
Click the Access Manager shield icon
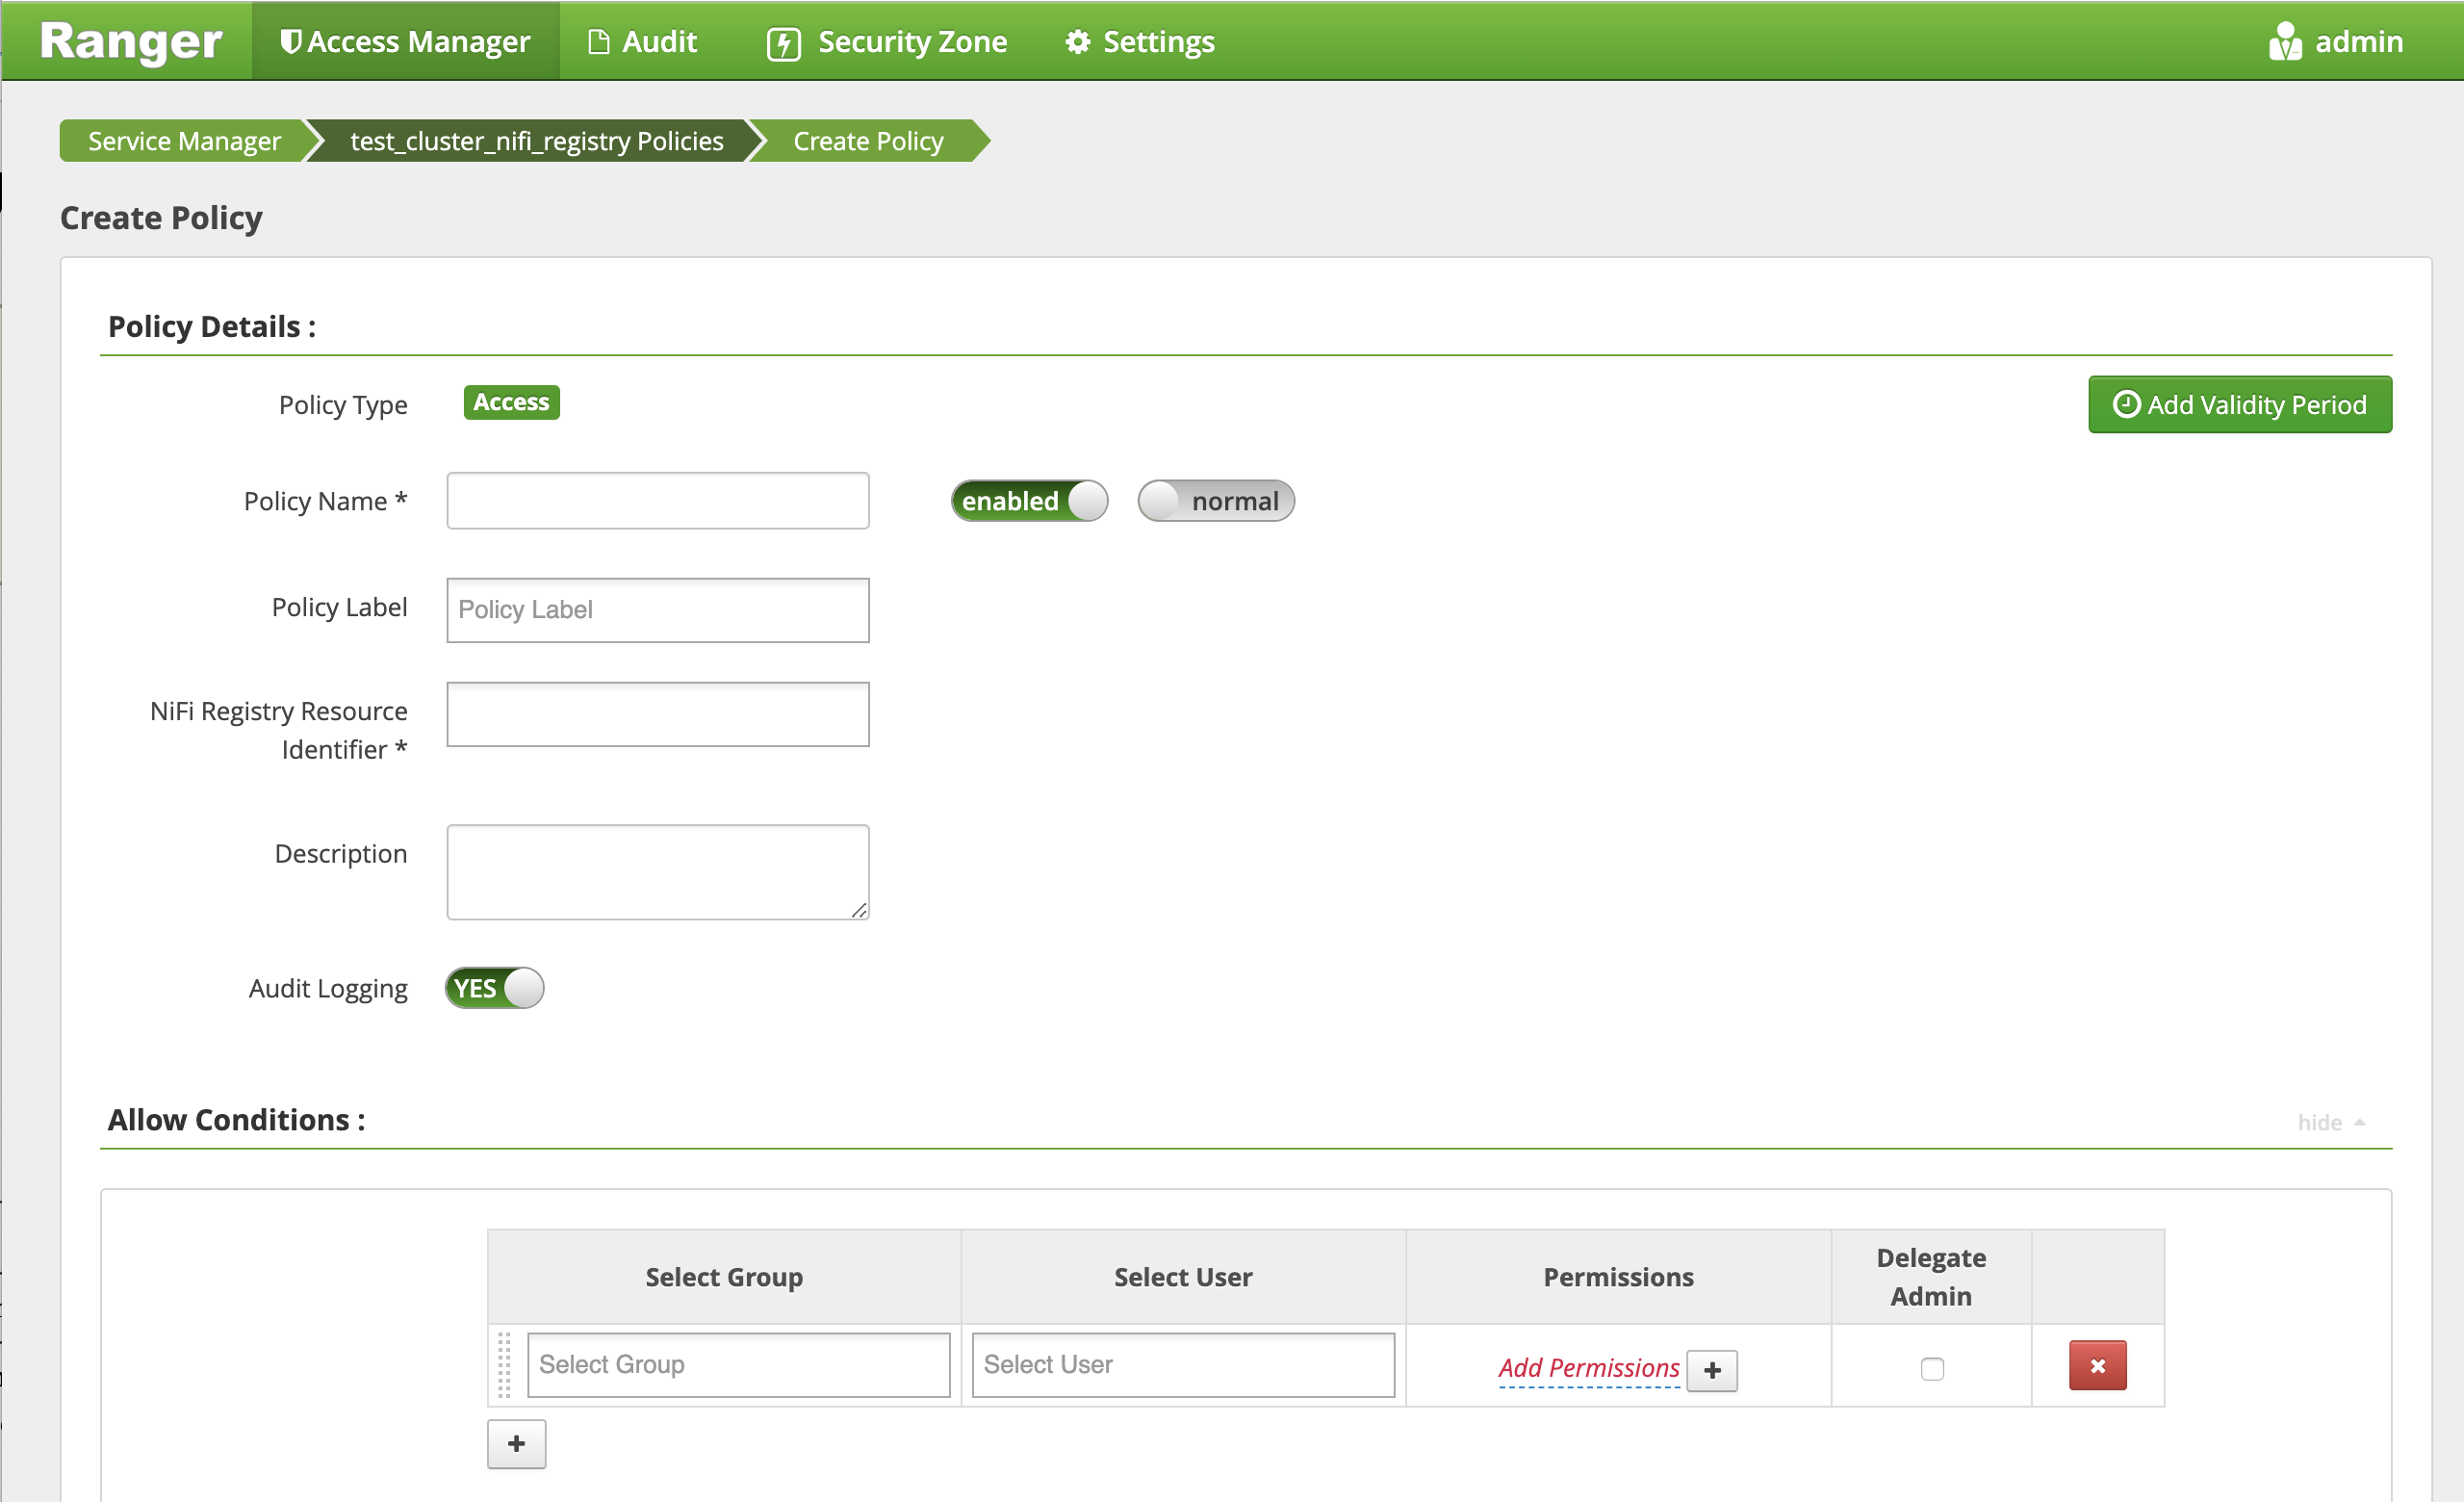click(x=290, y=41)
